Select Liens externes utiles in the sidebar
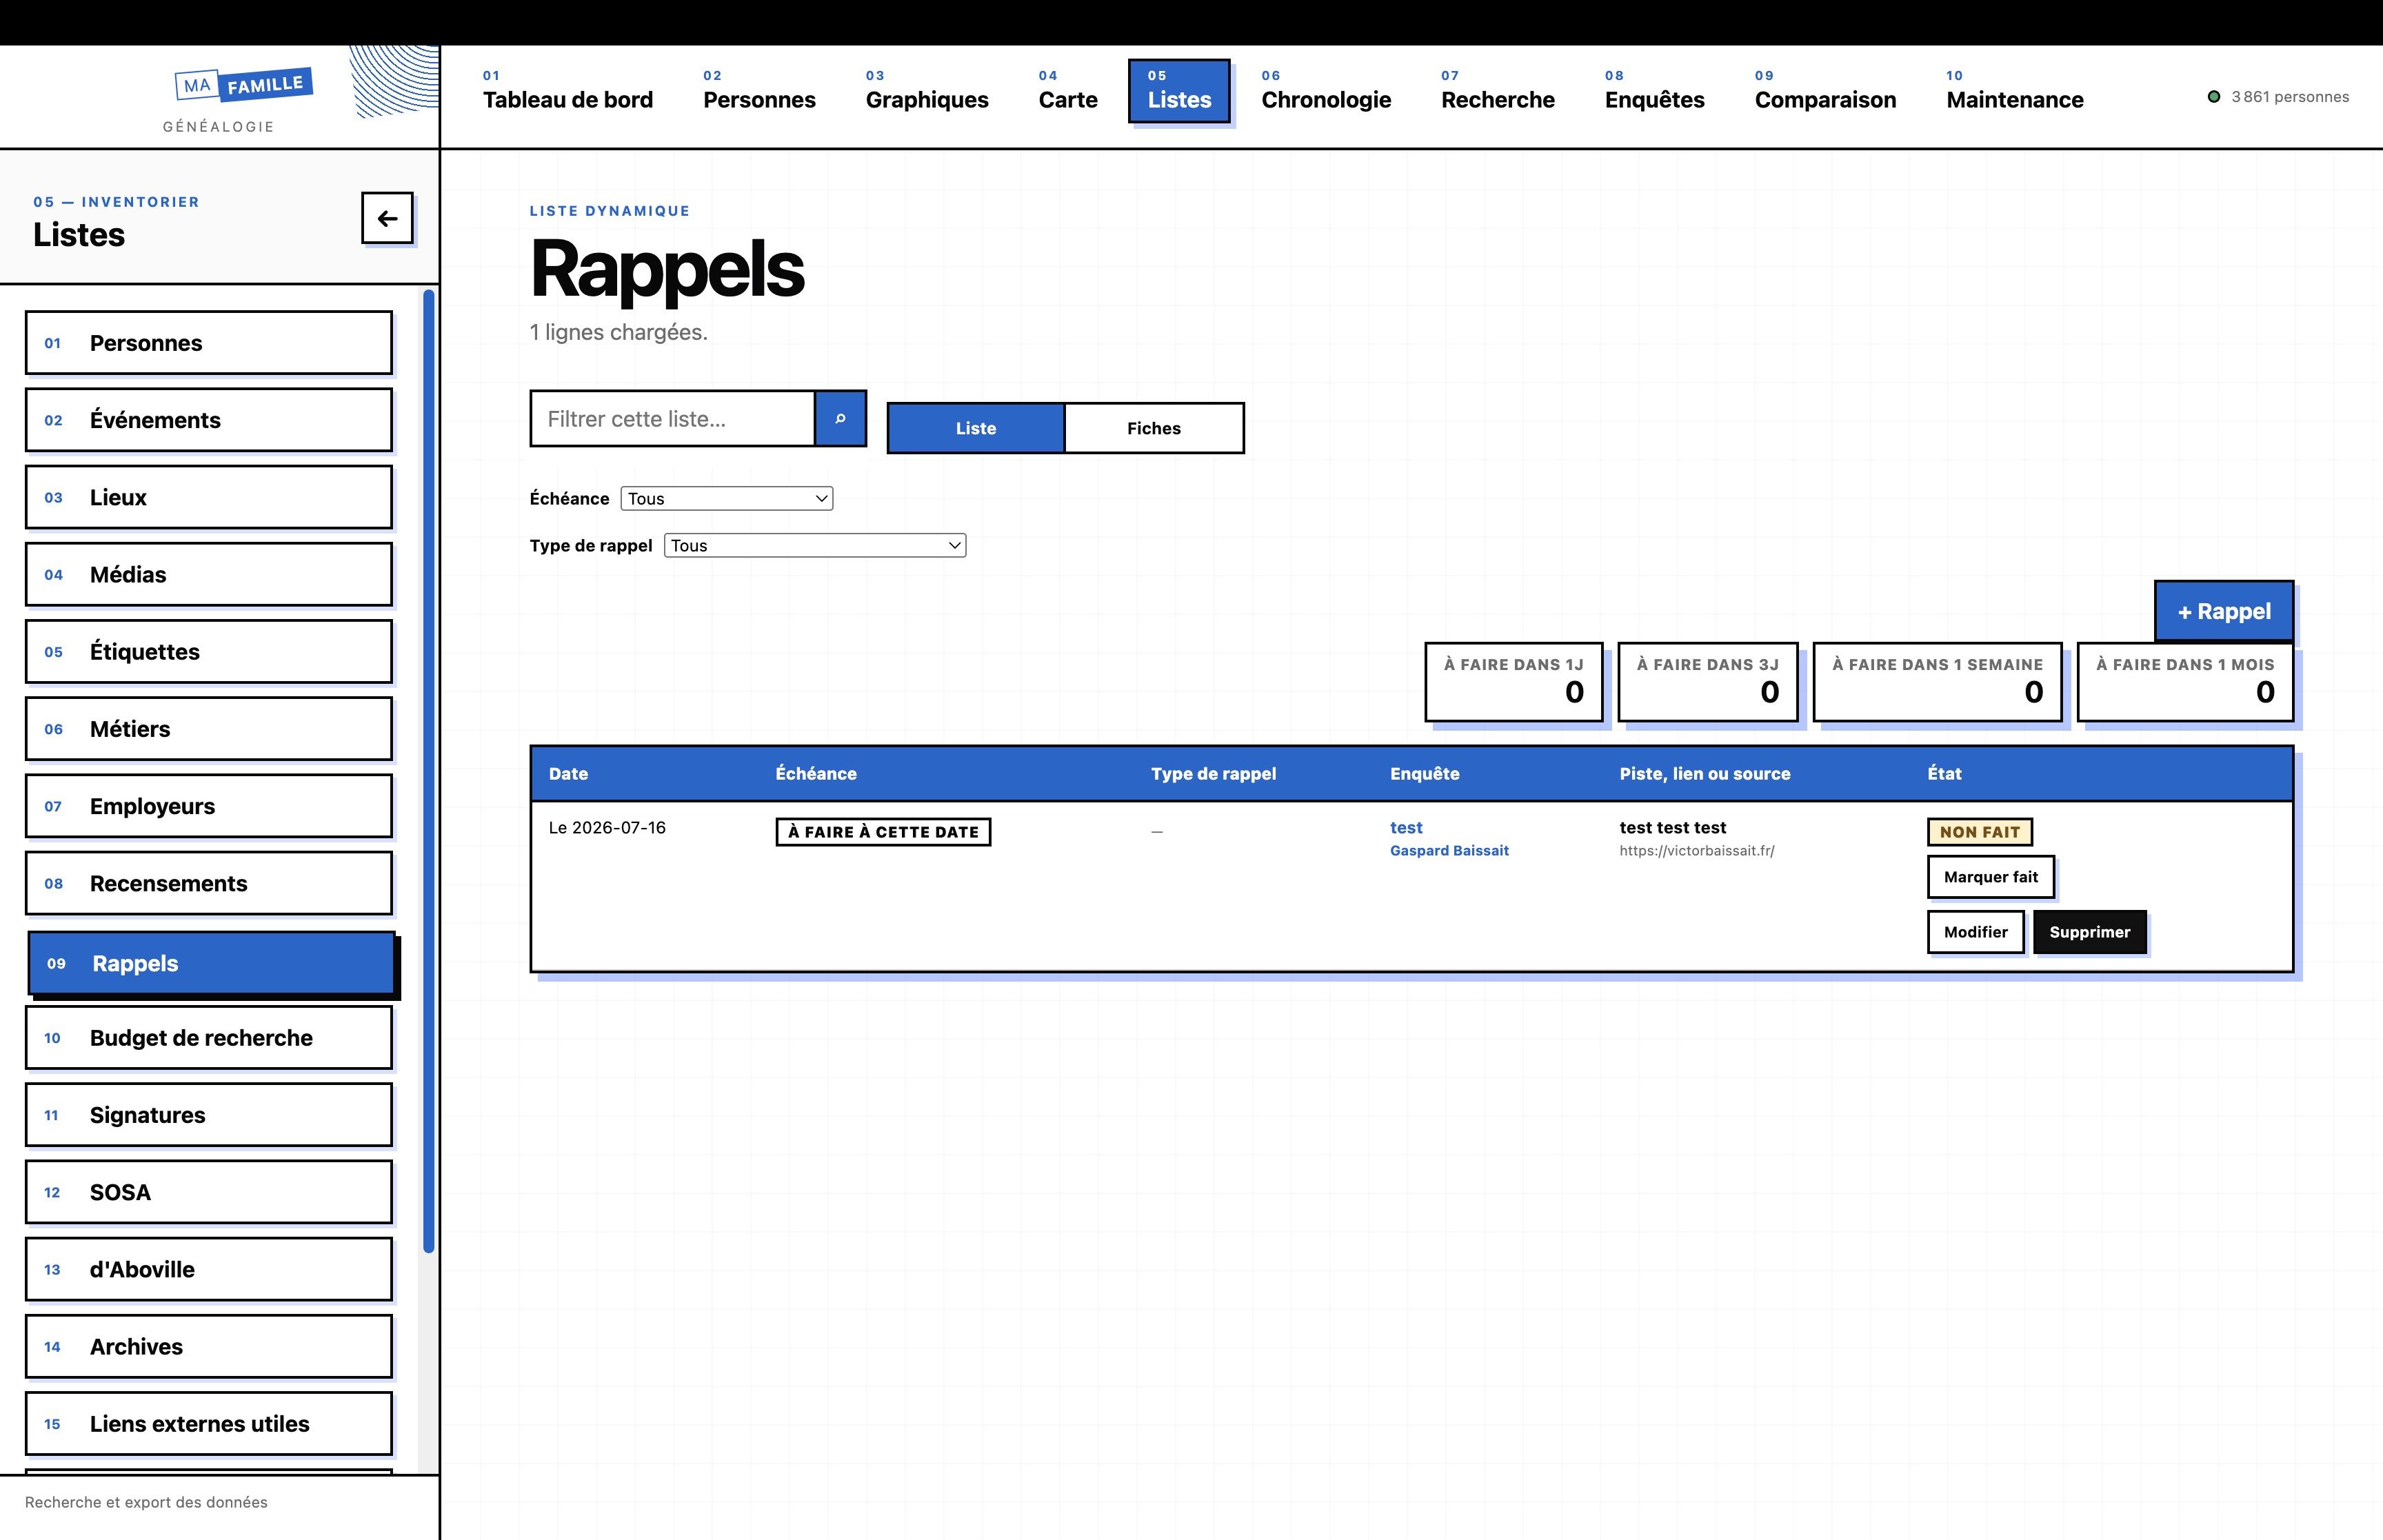The width and height of the screenshot is (2383, 1540). pyautogui.click(x=209, y=1424)
